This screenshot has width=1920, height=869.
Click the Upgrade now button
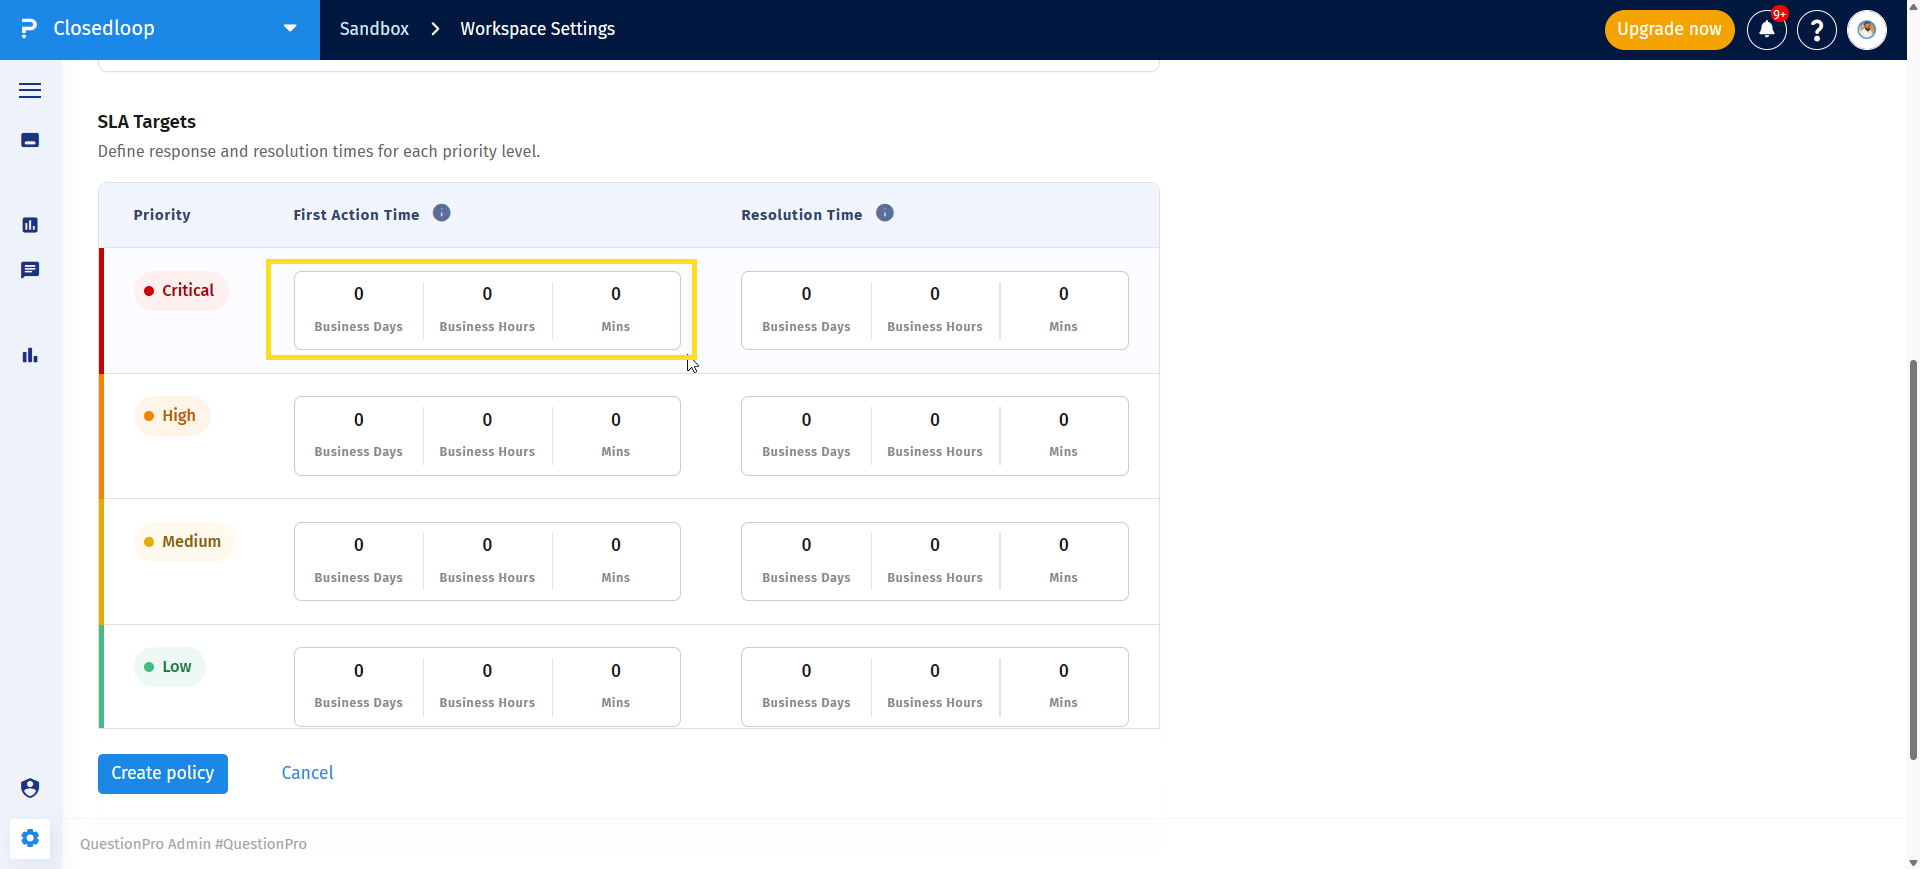(x=1669, y=30)
